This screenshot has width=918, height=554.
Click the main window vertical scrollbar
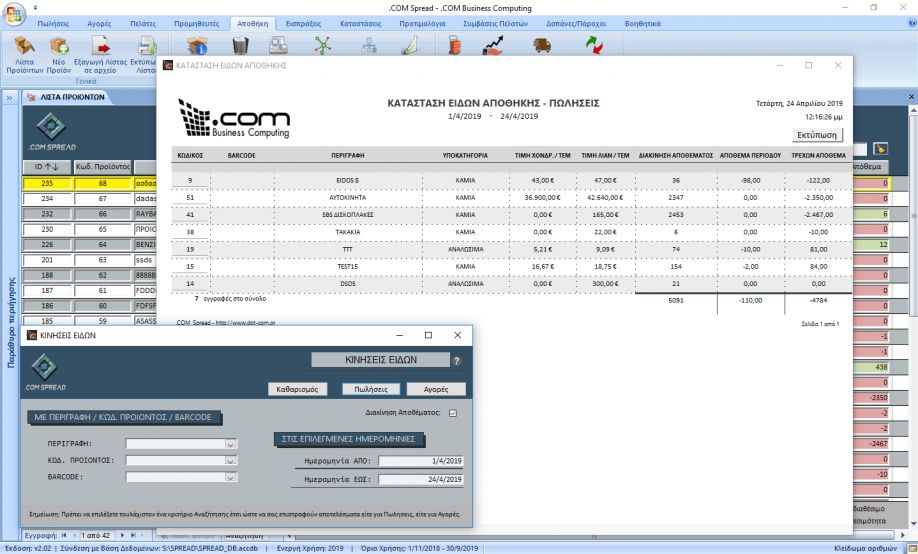coord(913,316)
